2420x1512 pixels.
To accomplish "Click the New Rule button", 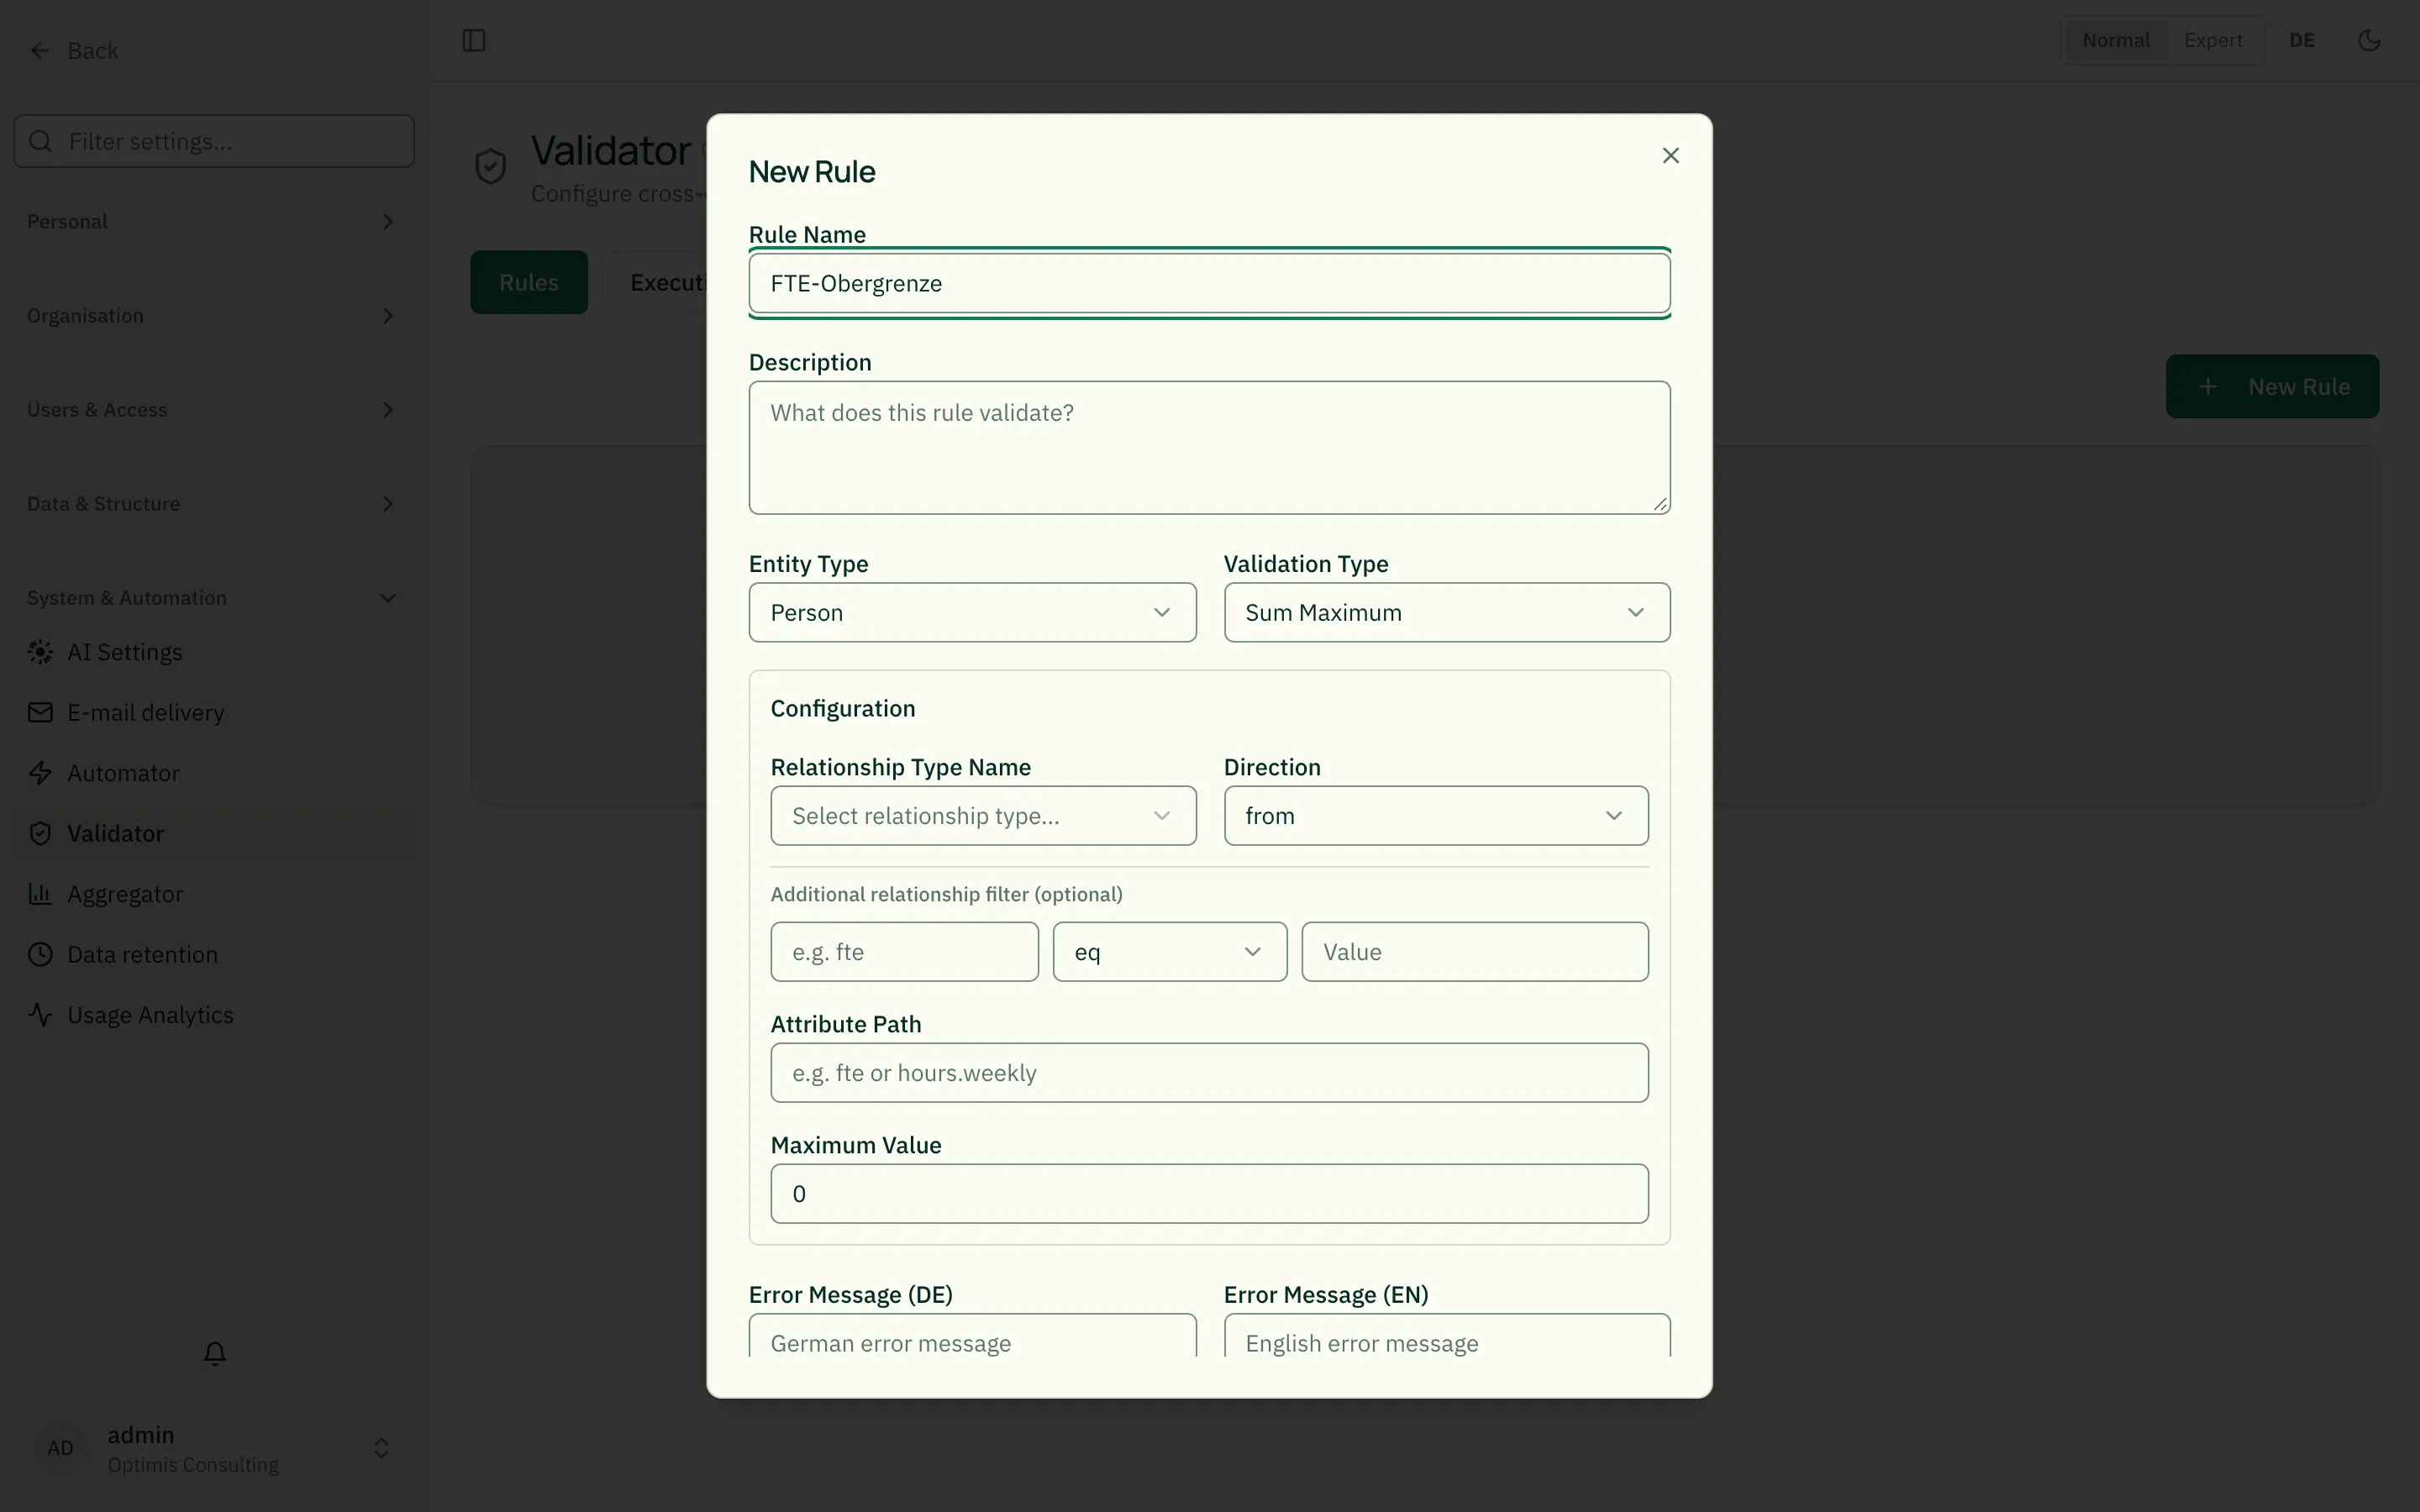I will coord(2271,386).
